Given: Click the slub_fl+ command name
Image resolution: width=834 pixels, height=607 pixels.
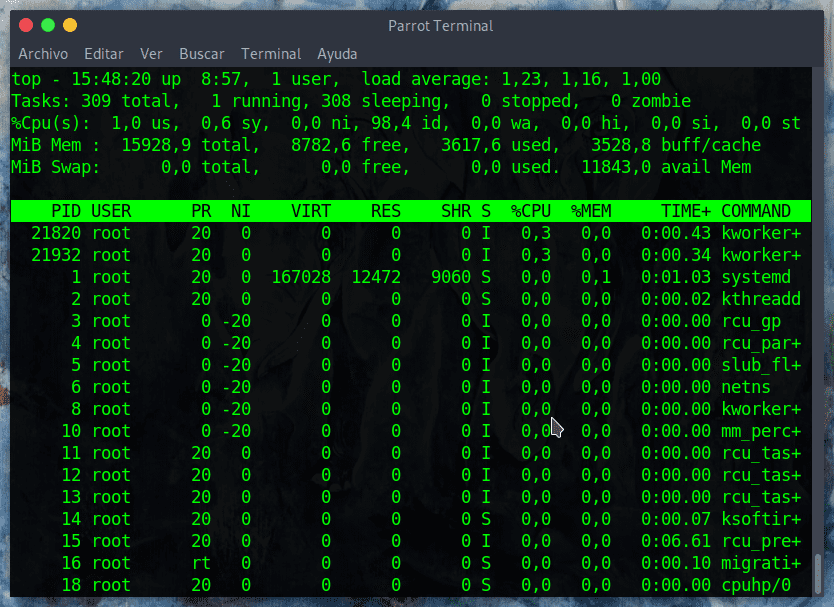Looking at the screenshot, I should (761, 365).
